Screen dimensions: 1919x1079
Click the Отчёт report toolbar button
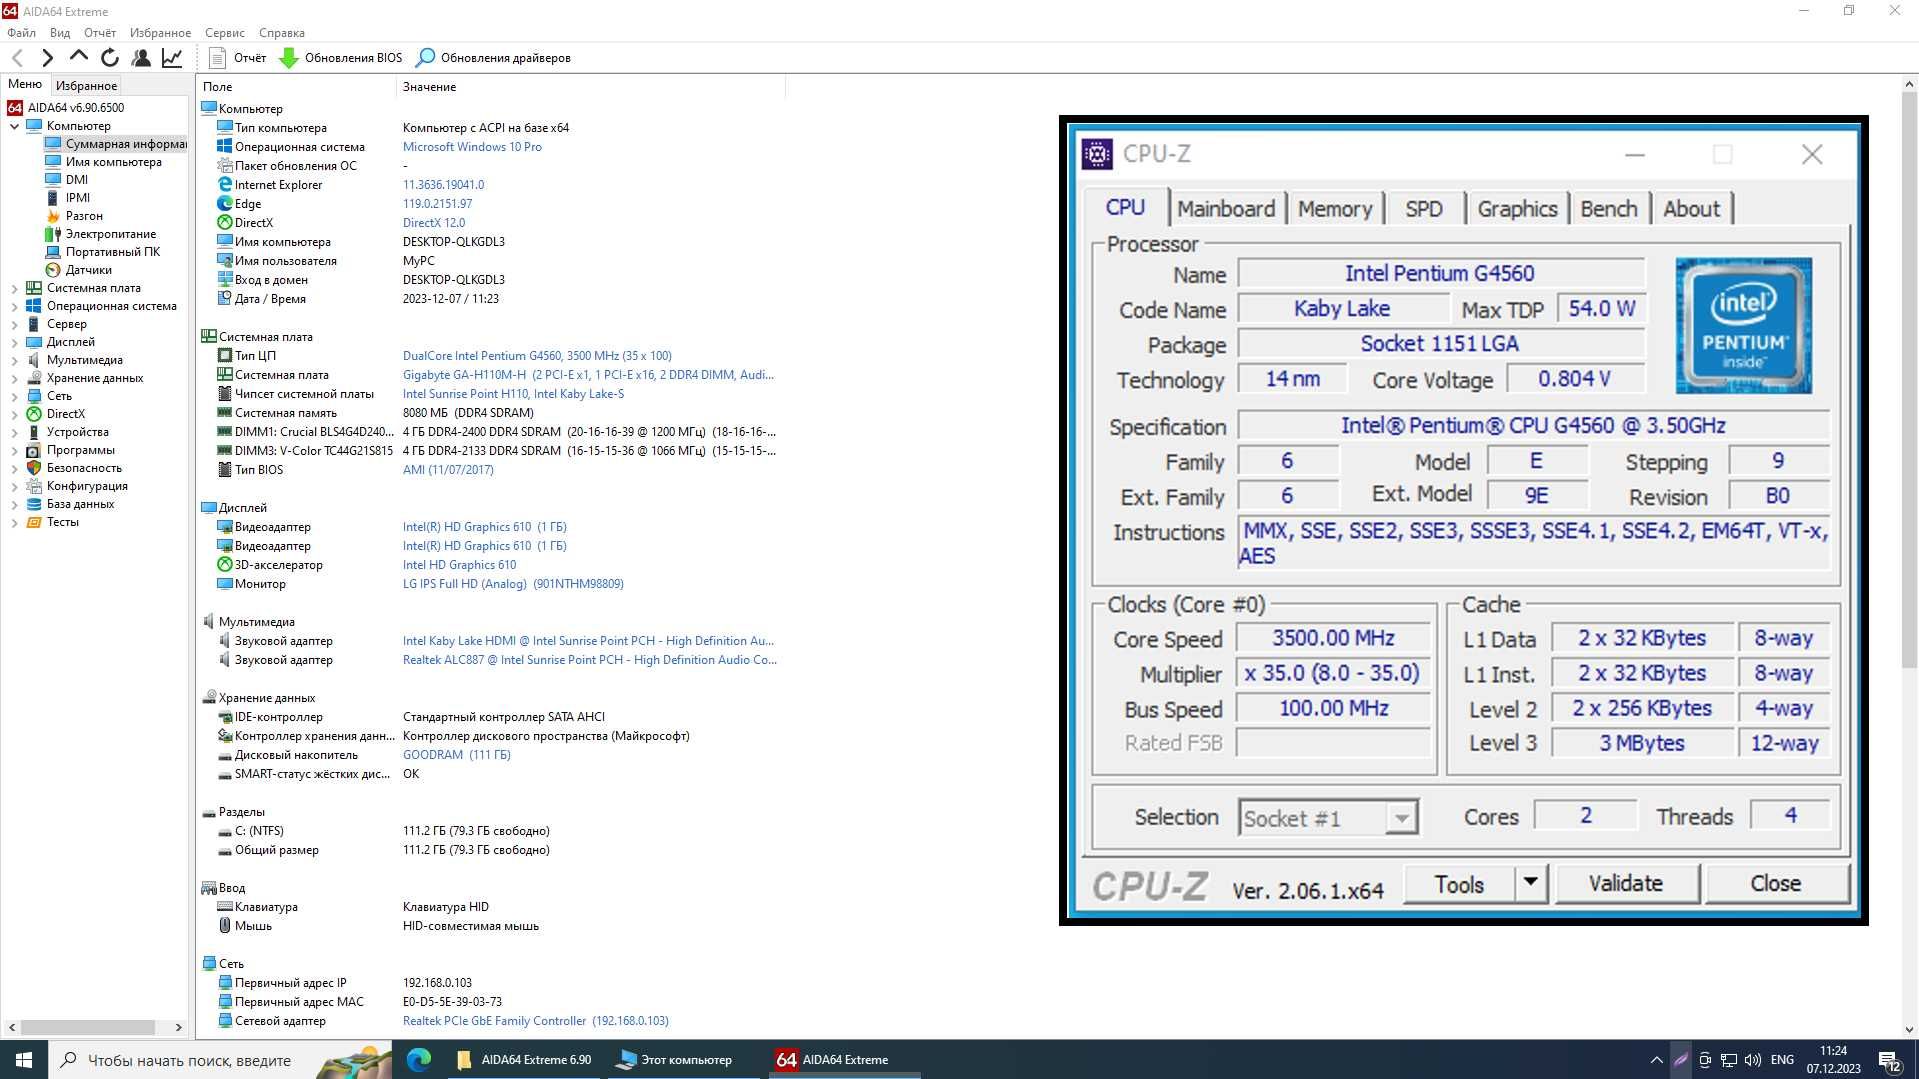coord(237,58)
